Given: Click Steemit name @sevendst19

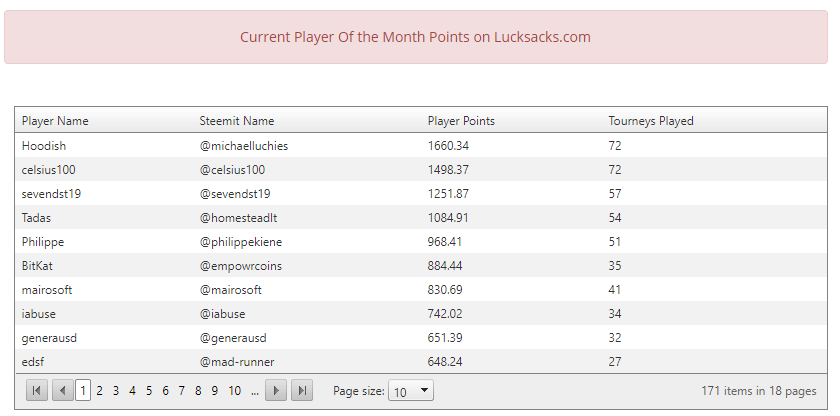Looking at the screenshot, I should point(235,194).
